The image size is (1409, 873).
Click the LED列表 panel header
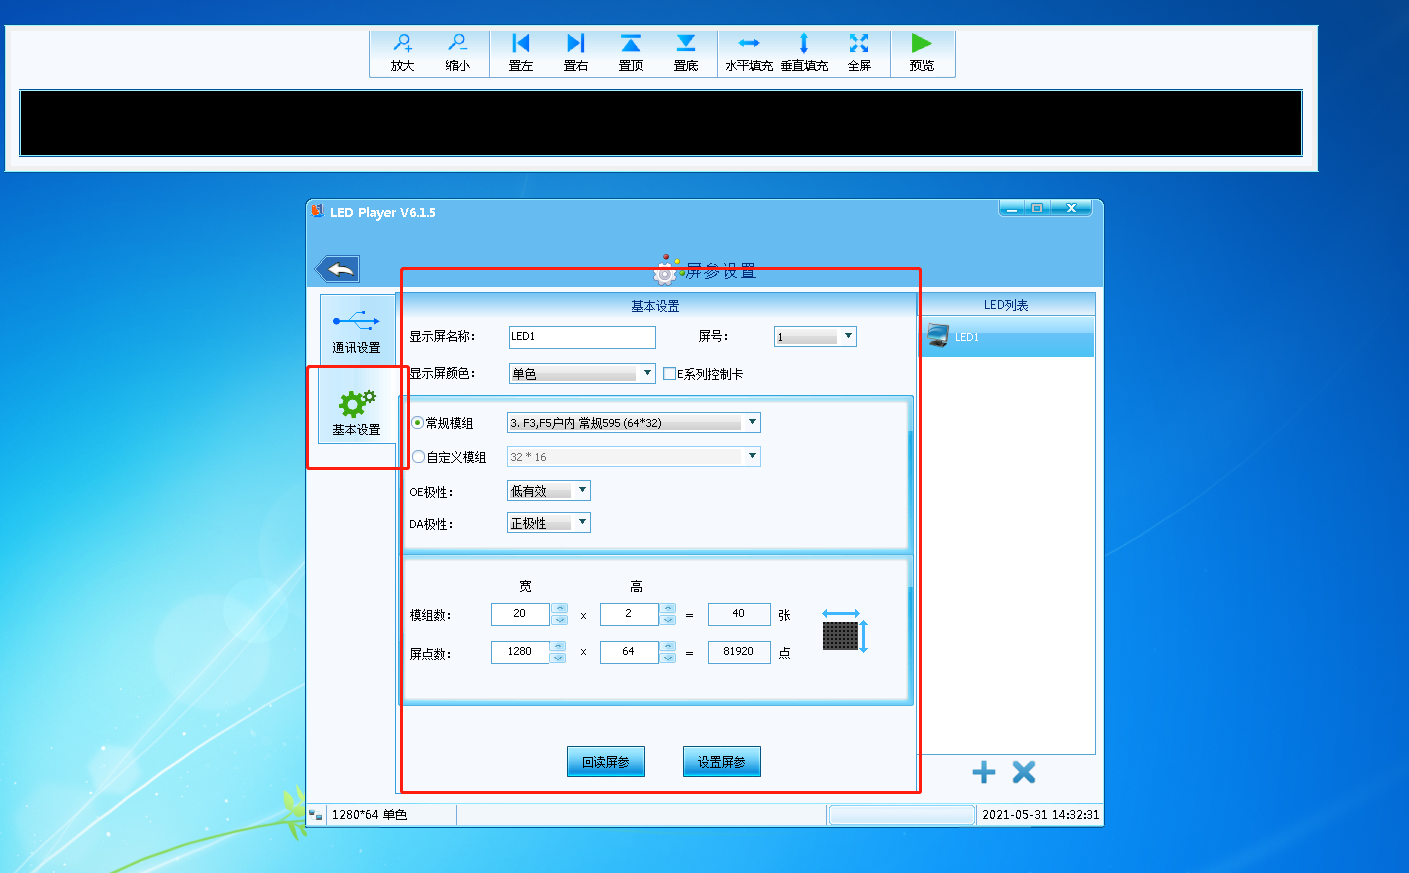1006,305
